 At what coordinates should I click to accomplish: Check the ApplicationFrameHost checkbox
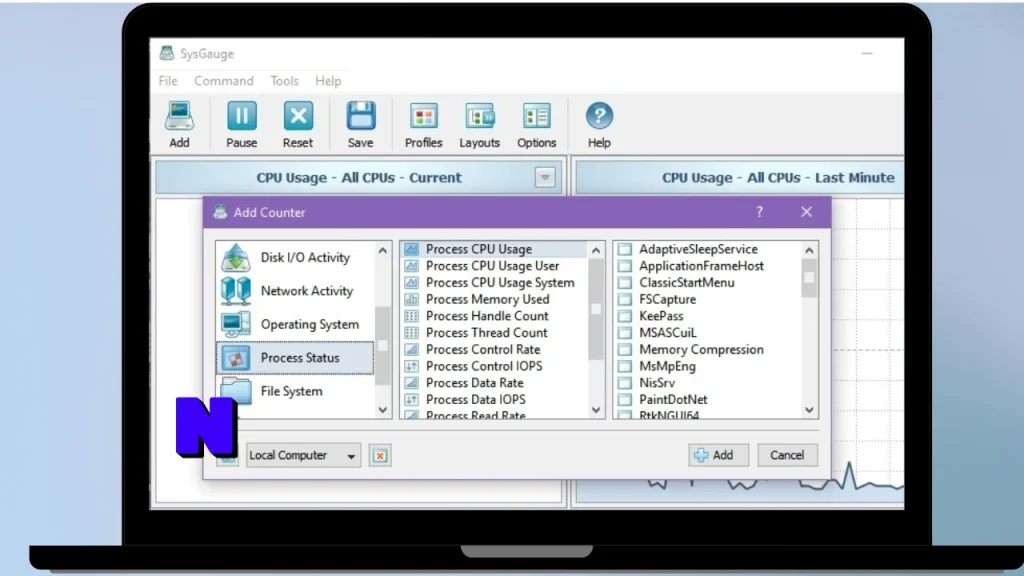(625, 266)
